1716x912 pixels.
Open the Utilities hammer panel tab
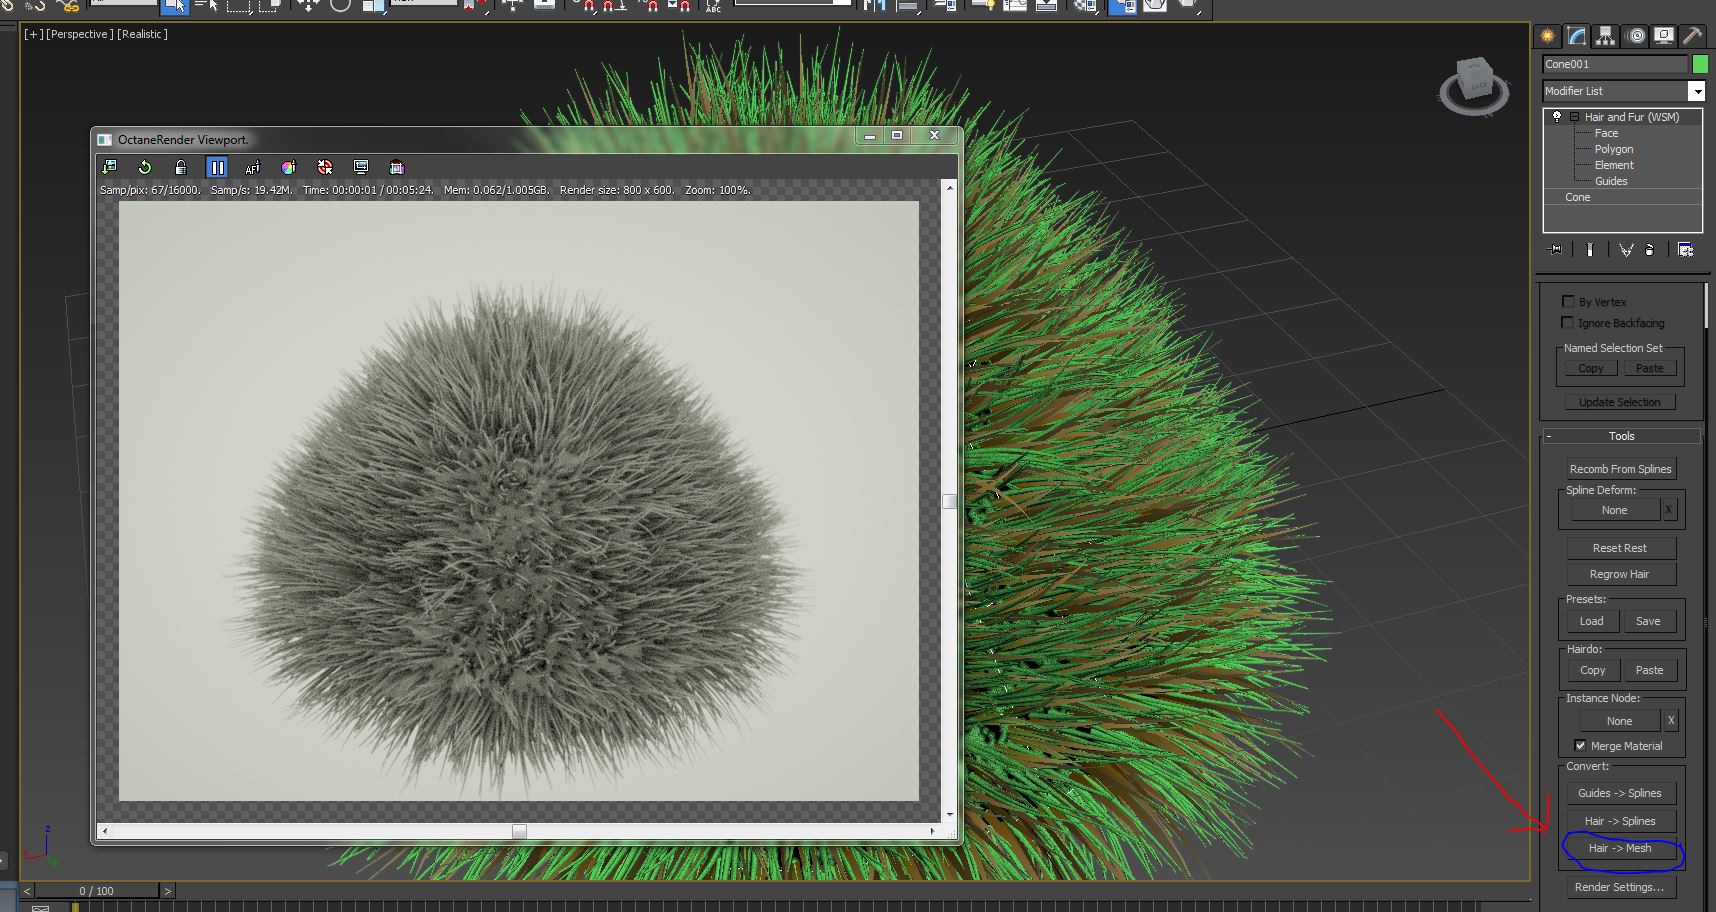coord(1692,36)
